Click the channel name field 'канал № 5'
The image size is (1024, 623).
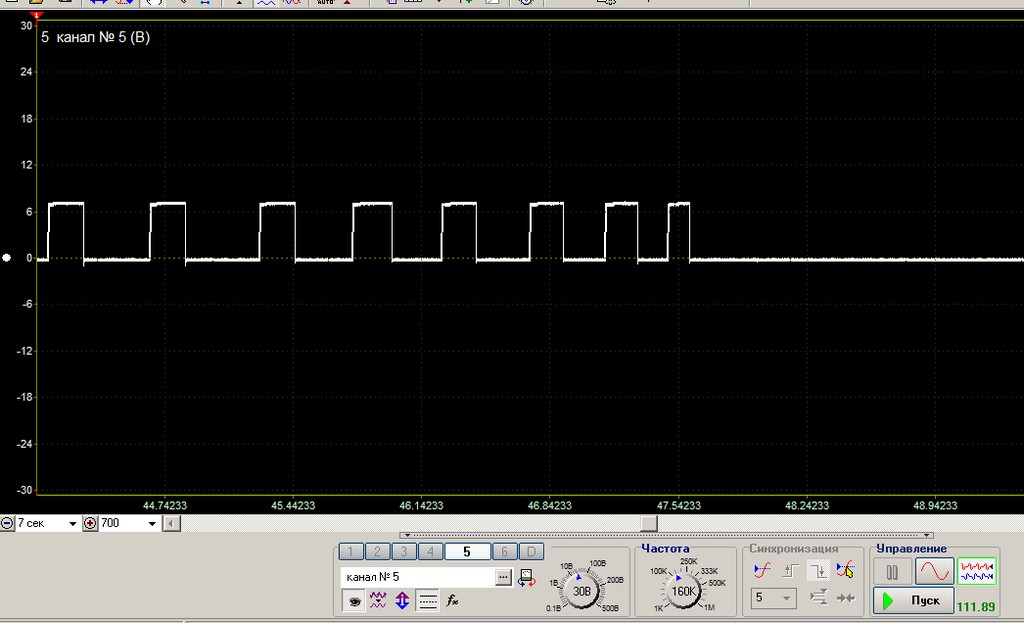pos(418,577)
